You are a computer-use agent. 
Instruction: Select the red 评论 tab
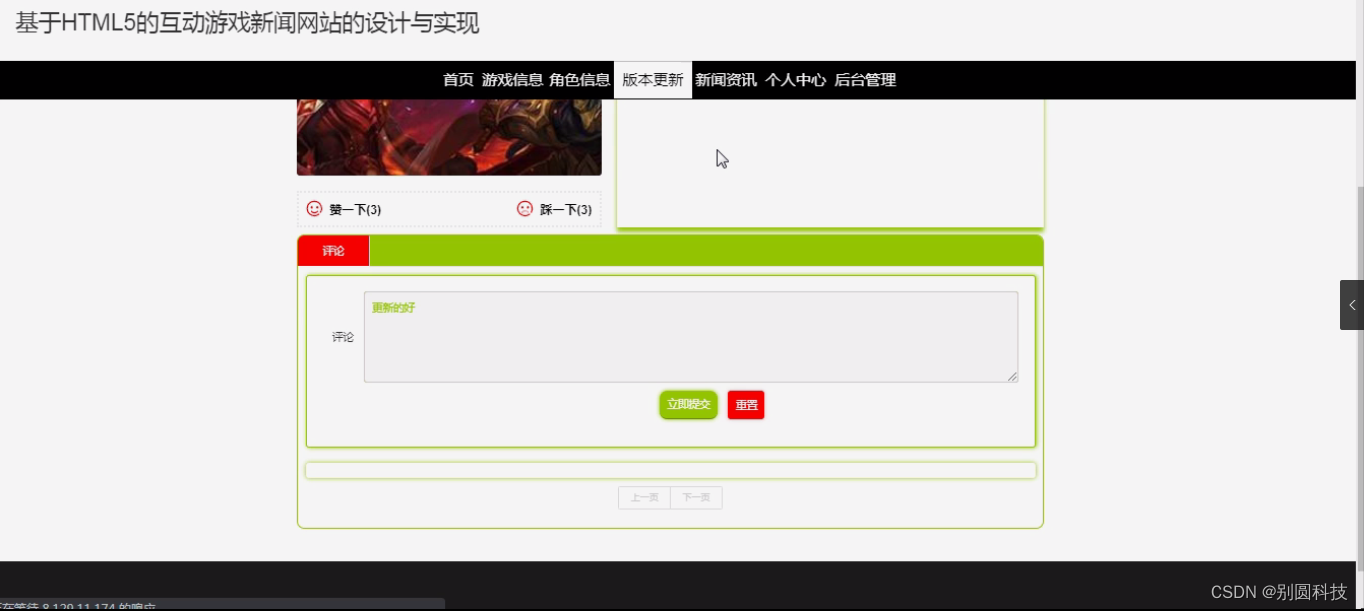332,250
